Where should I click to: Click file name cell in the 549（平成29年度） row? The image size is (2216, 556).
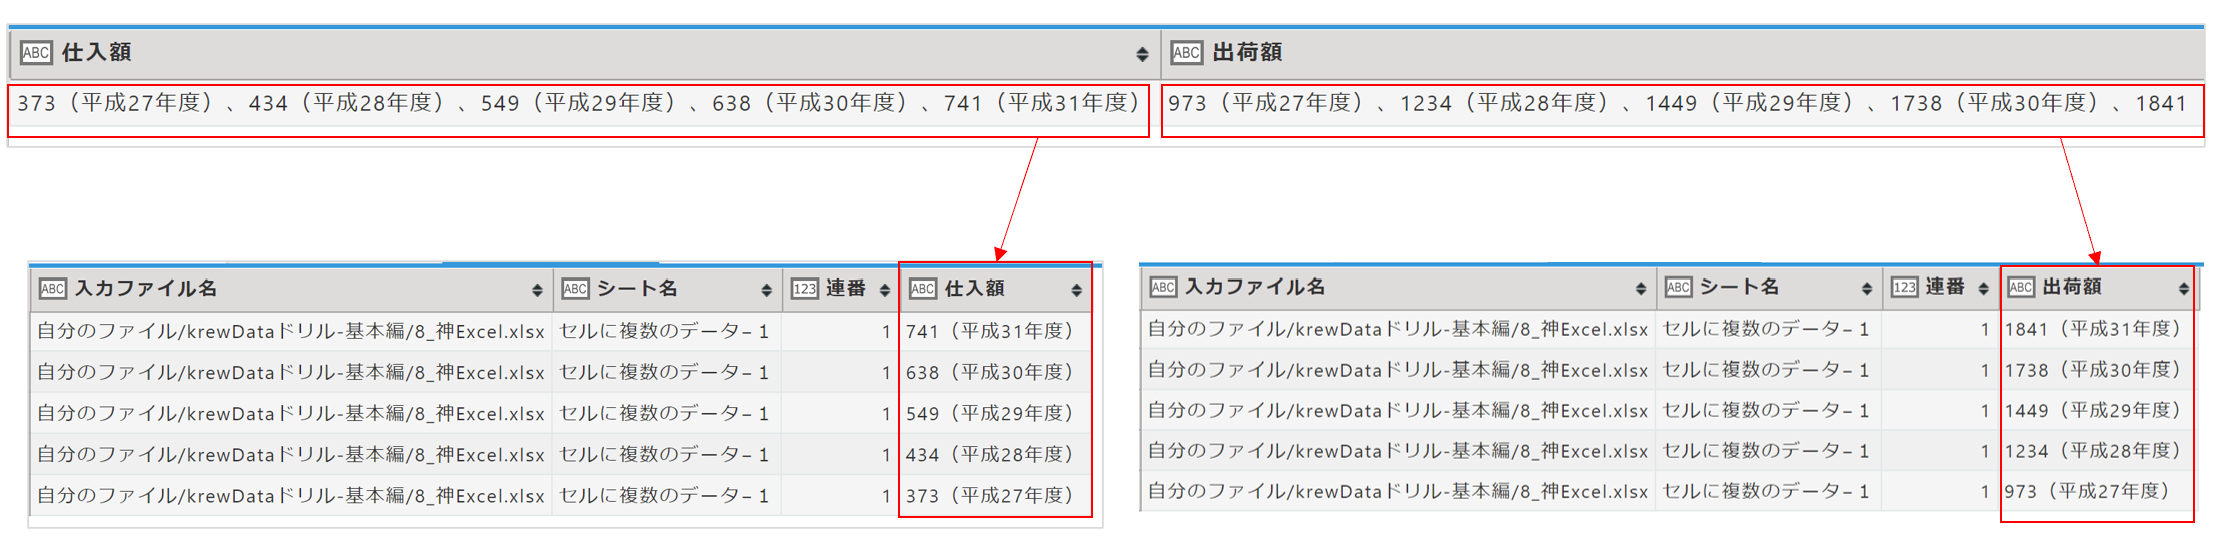(x=291, y=413)
